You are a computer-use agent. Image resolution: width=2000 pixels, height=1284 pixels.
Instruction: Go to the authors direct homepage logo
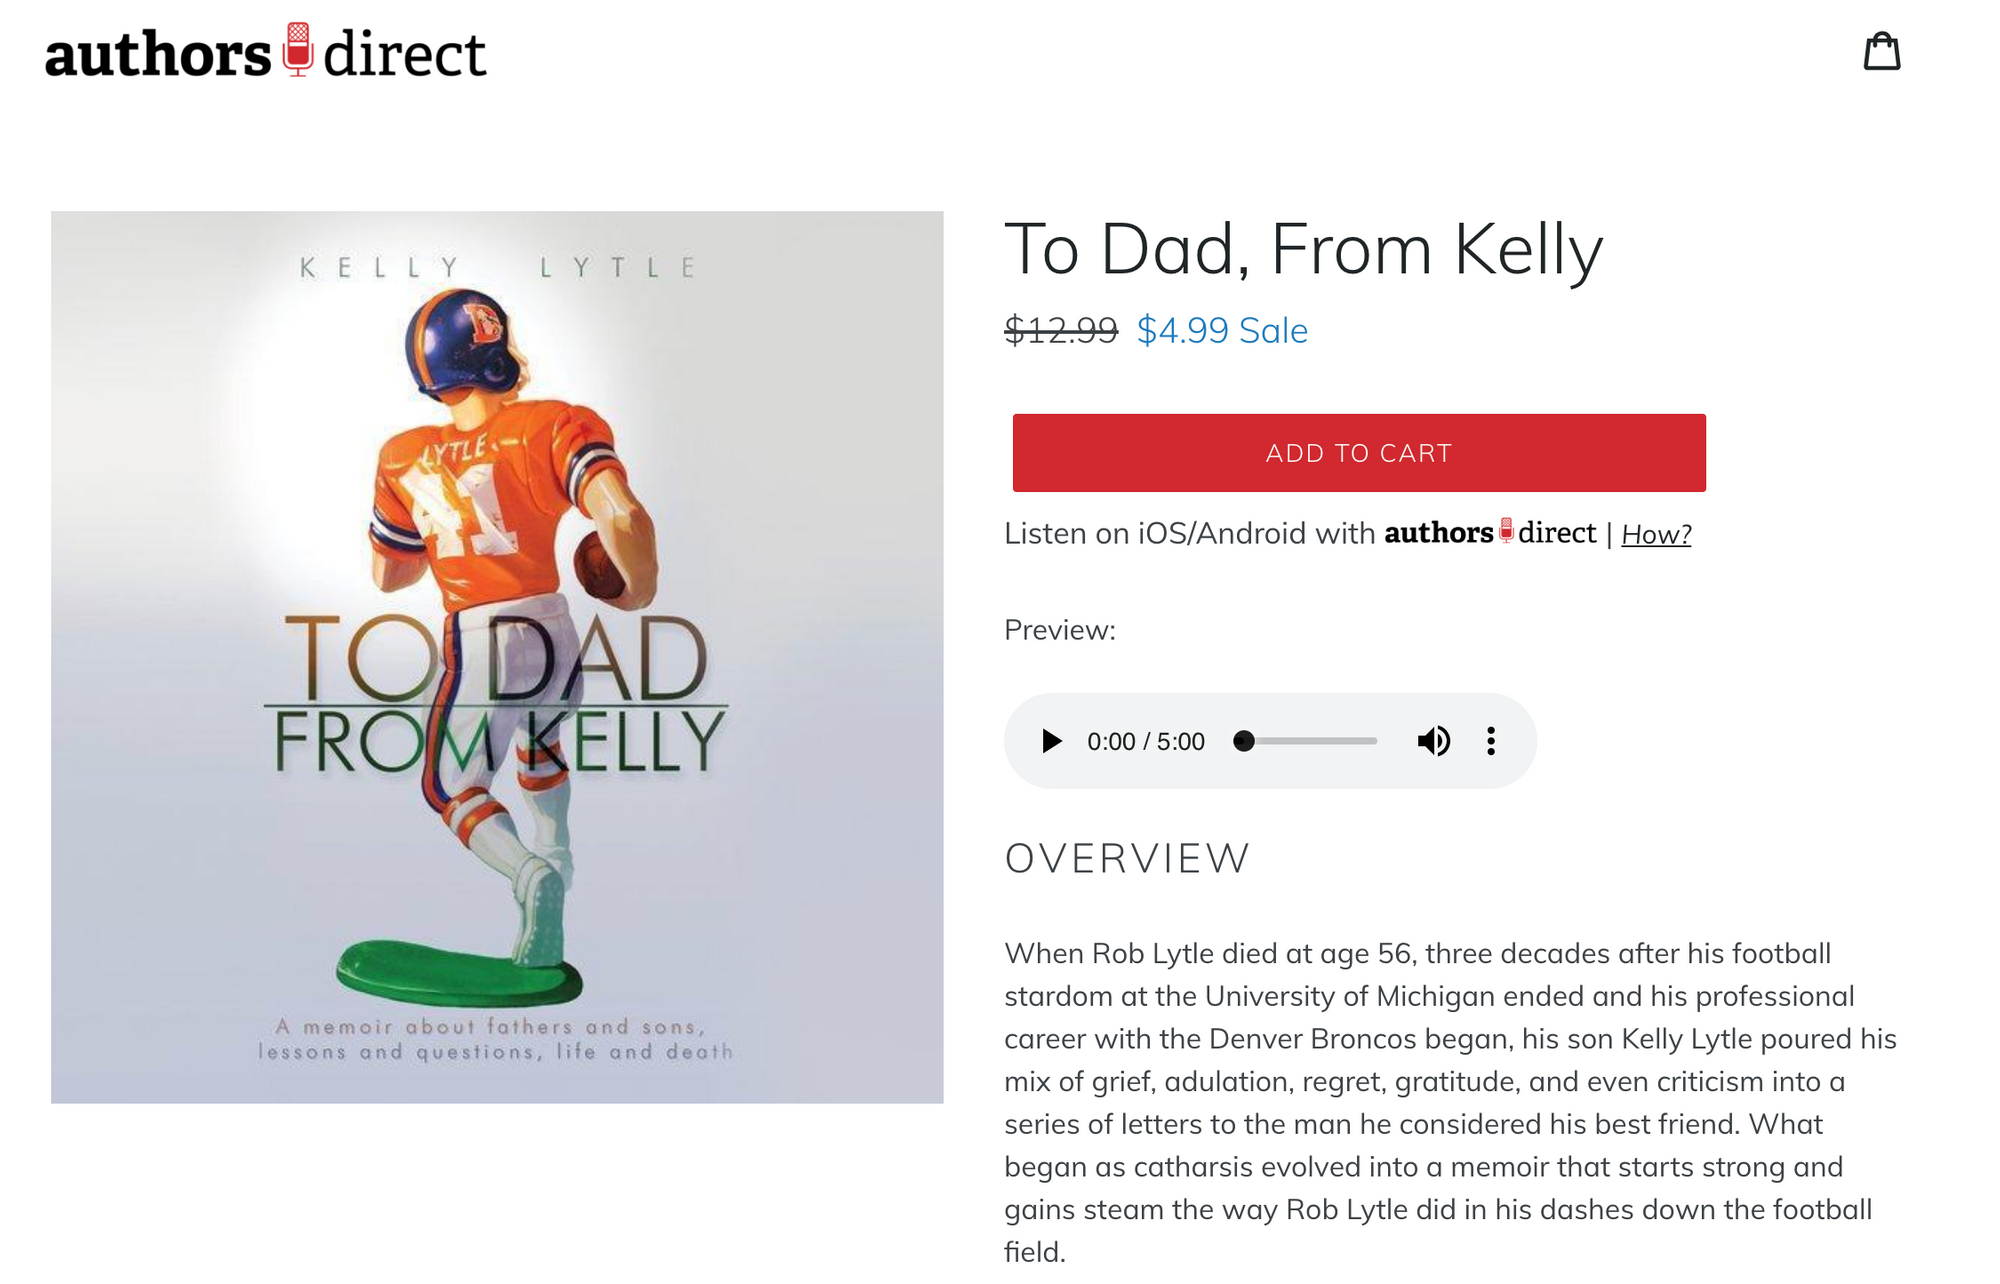pos(265,52)
